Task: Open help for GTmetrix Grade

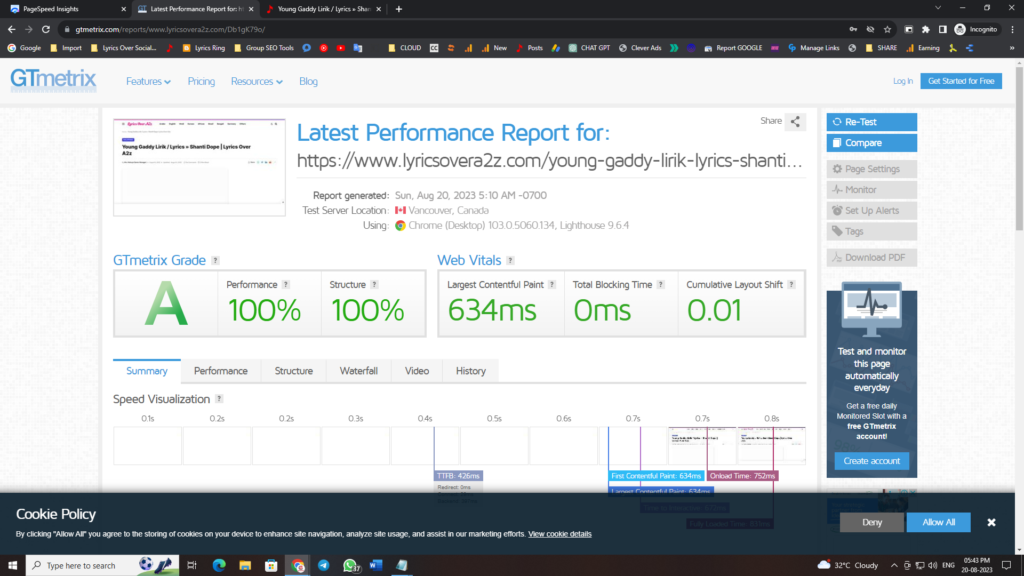Action: (x=216, y=261)
